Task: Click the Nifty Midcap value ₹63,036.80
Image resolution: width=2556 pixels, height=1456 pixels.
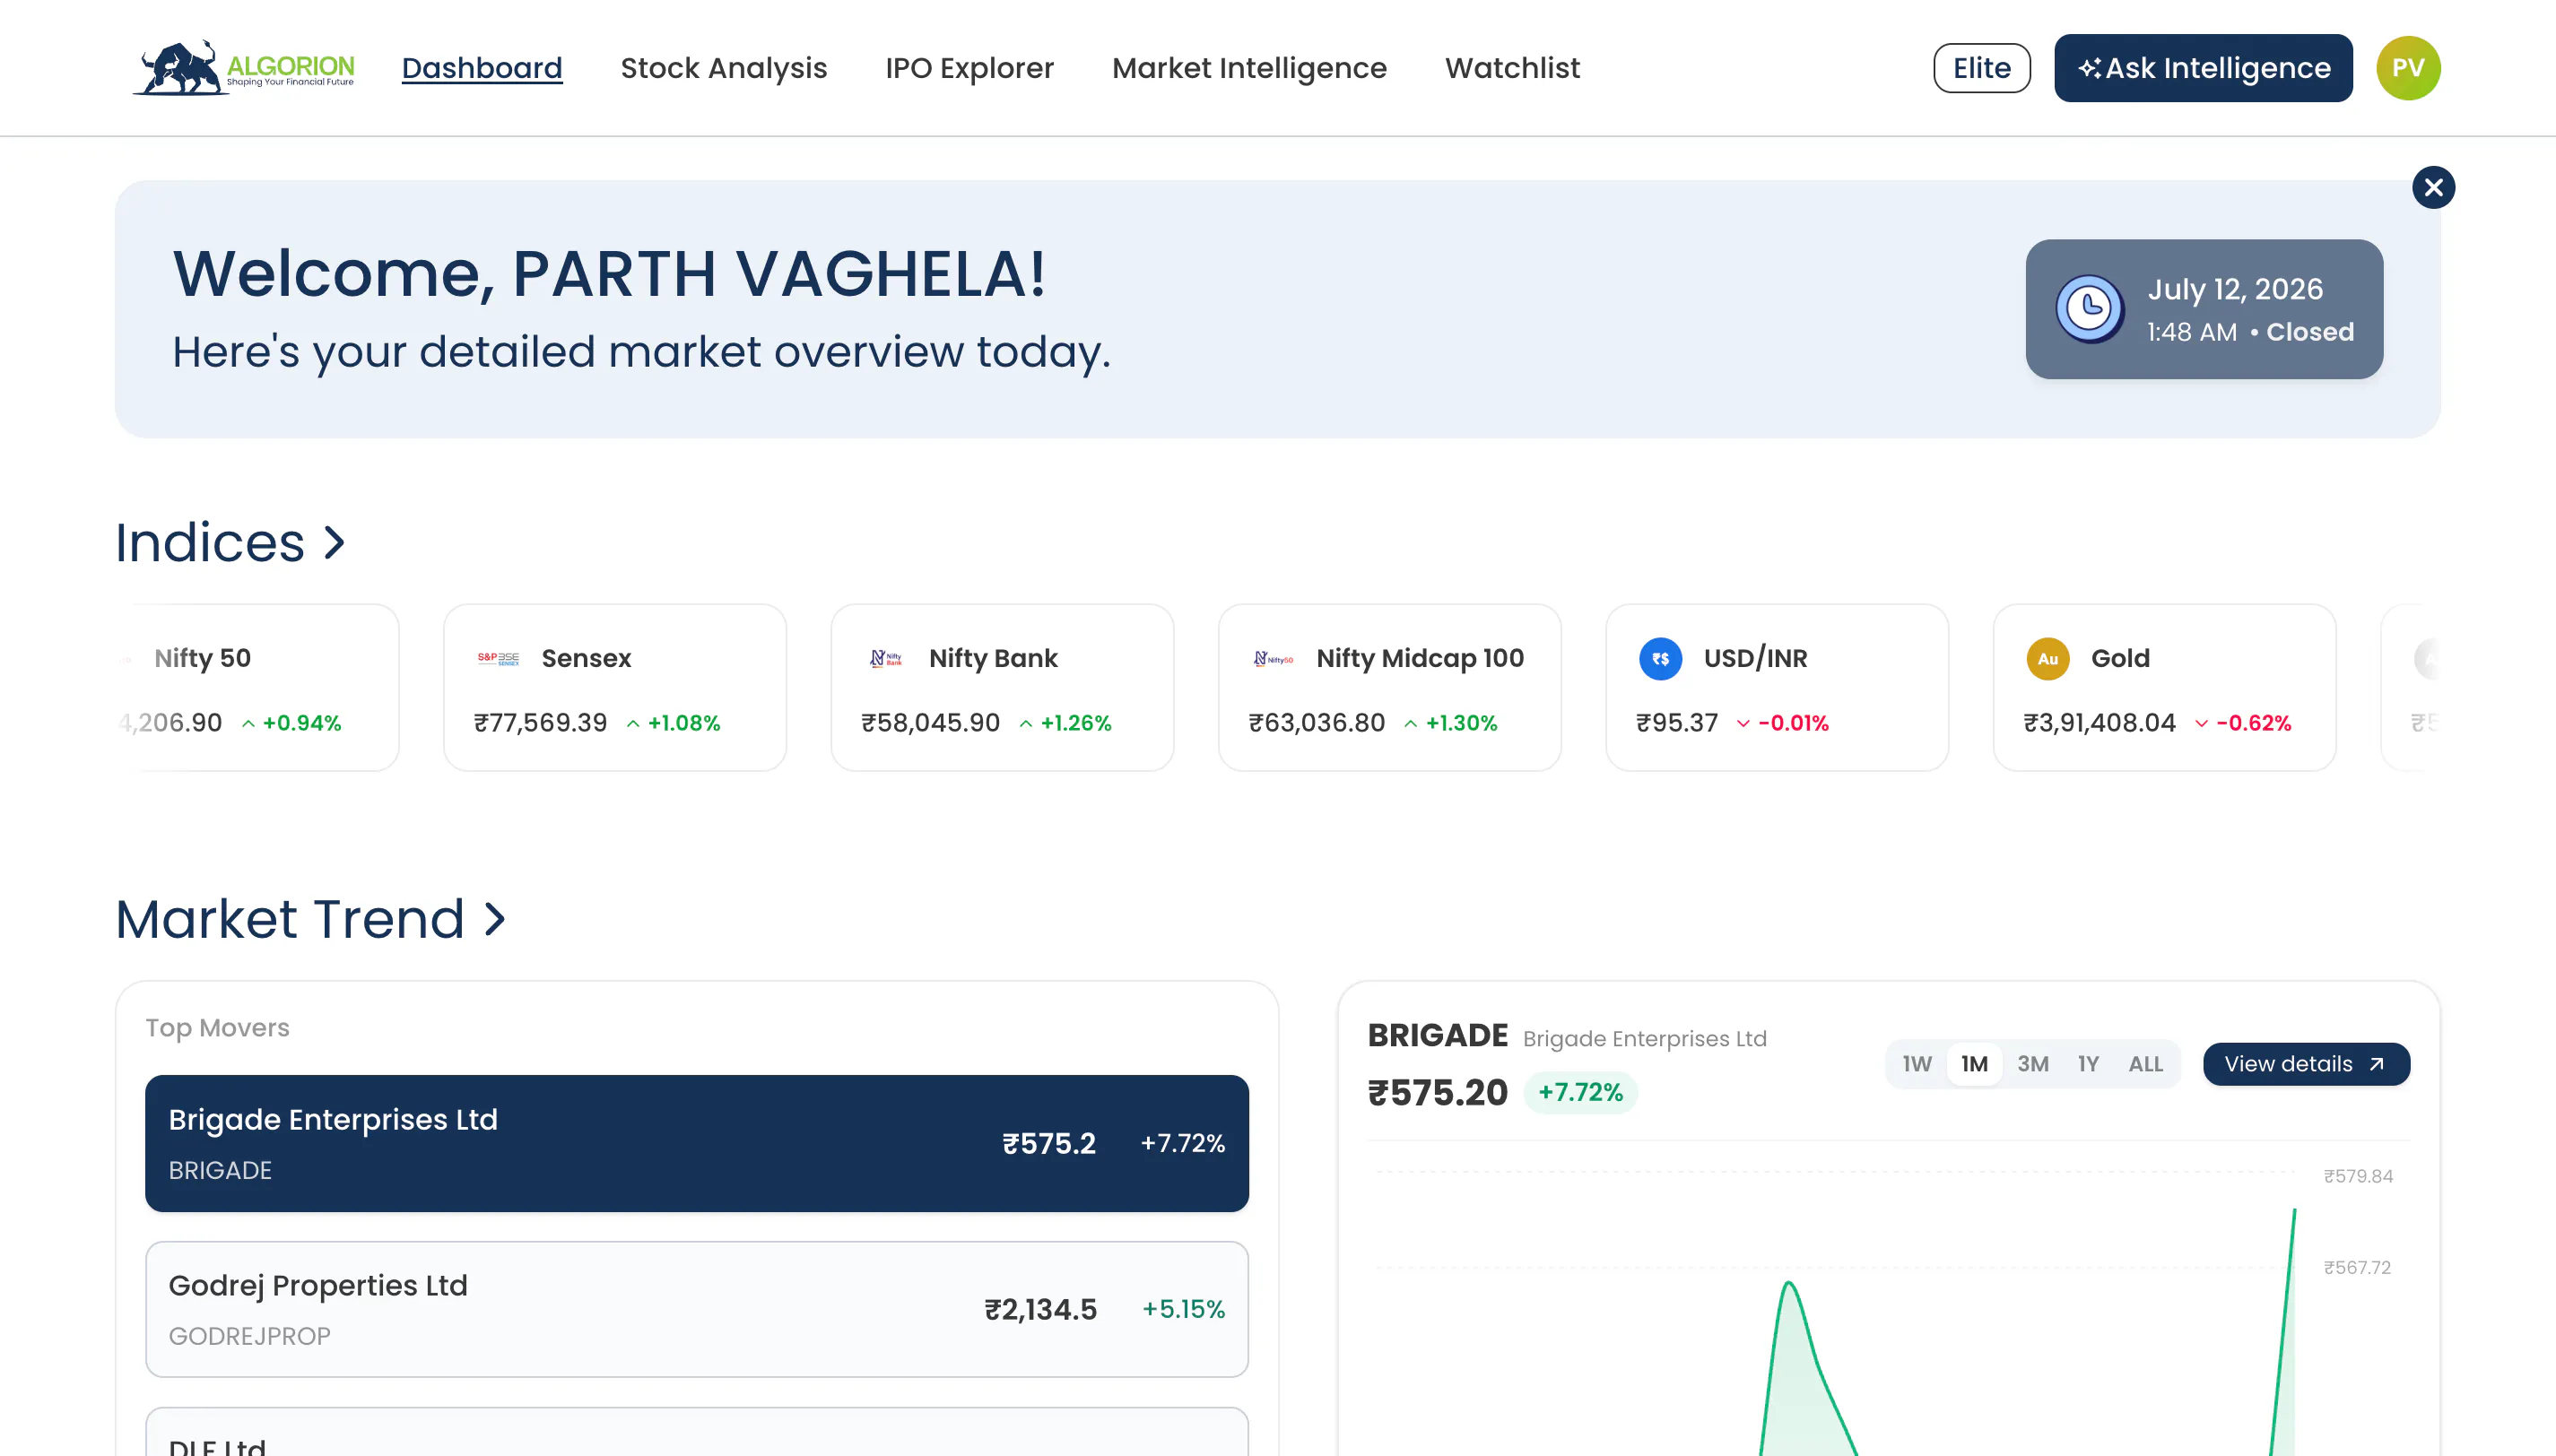Action: [1317, 723]
